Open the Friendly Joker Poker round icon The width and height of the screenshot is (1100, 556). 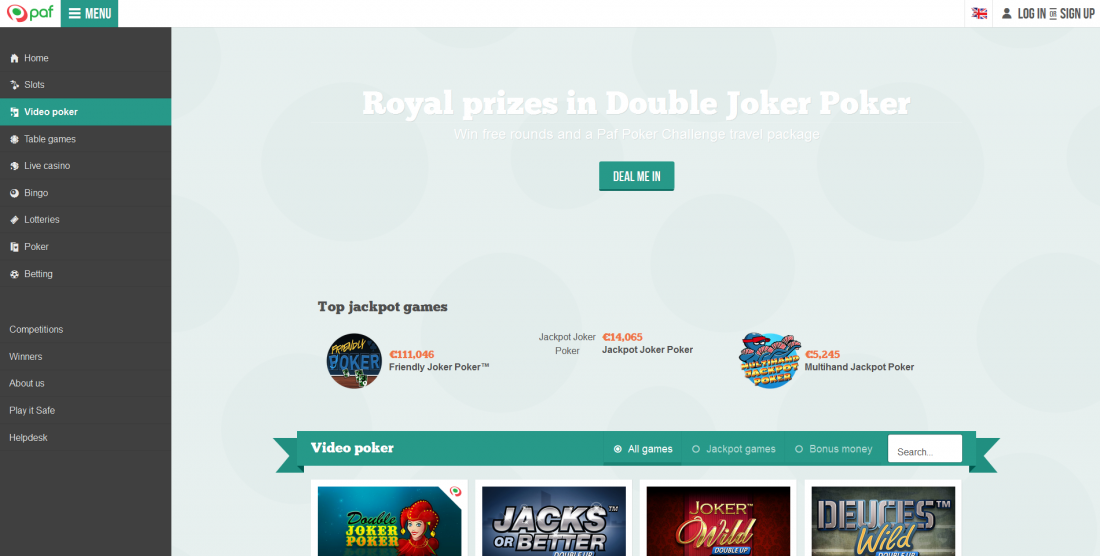[x=354, y=361]
